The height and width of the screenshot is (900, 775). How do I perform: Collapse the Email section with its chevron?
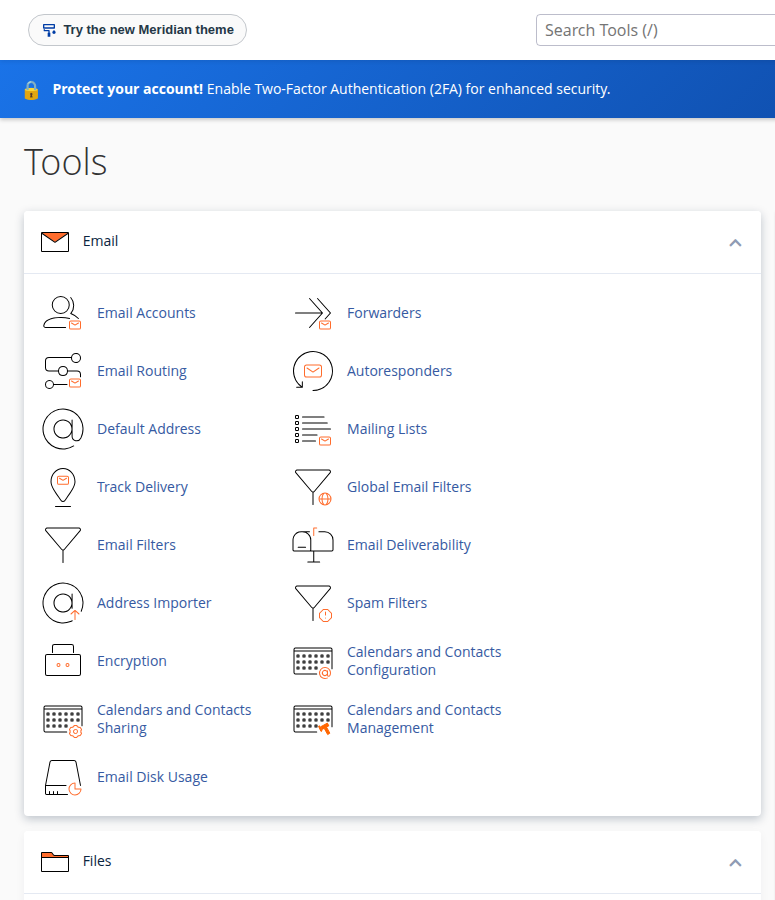tap(735, 243)
